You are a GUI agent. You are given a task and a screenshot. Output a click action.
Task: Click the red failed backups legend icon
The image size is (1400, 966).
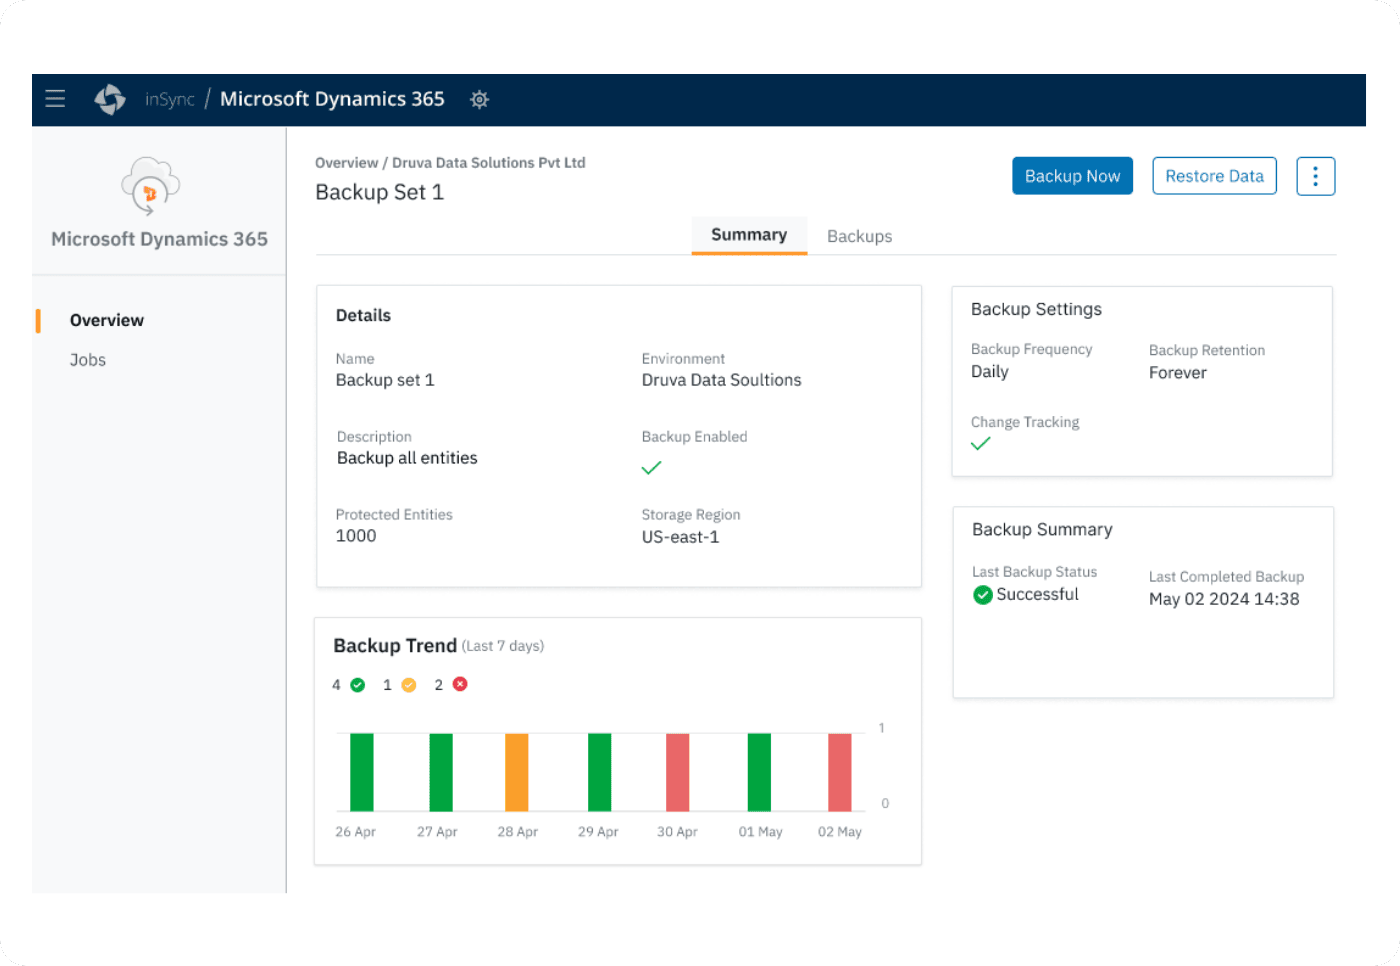pyautogui.click(x=460, y=684)
